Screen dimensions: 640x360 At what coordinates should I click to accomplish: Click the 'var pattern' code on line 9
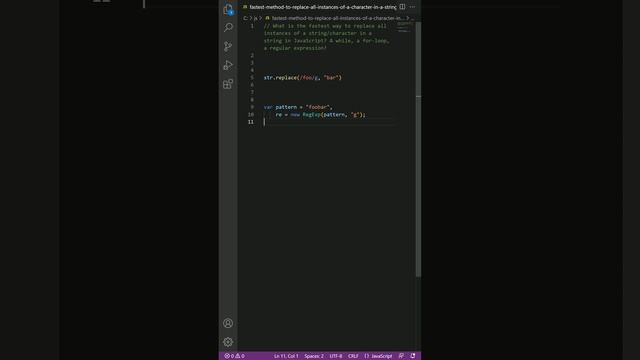[298, 107]
